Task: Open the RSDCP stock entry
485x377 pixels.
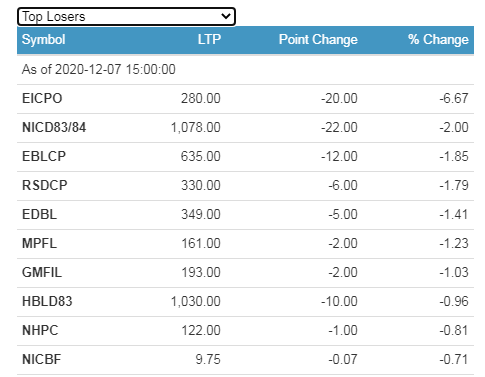Action: (x=45, y=185)
